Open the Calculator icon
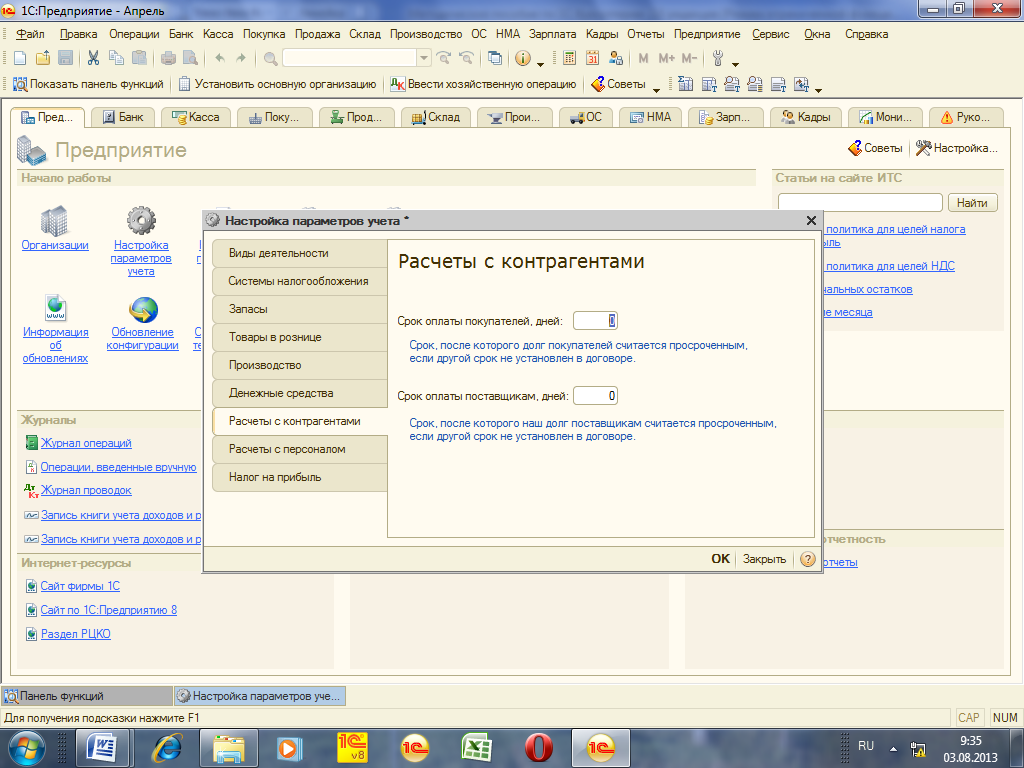Viewport: 1024px width, 768px height. click(569, 58)
